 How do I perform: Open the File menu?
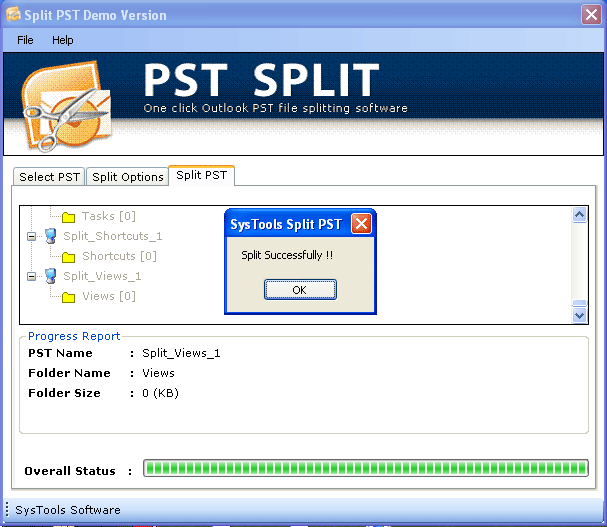click(25, 40)
